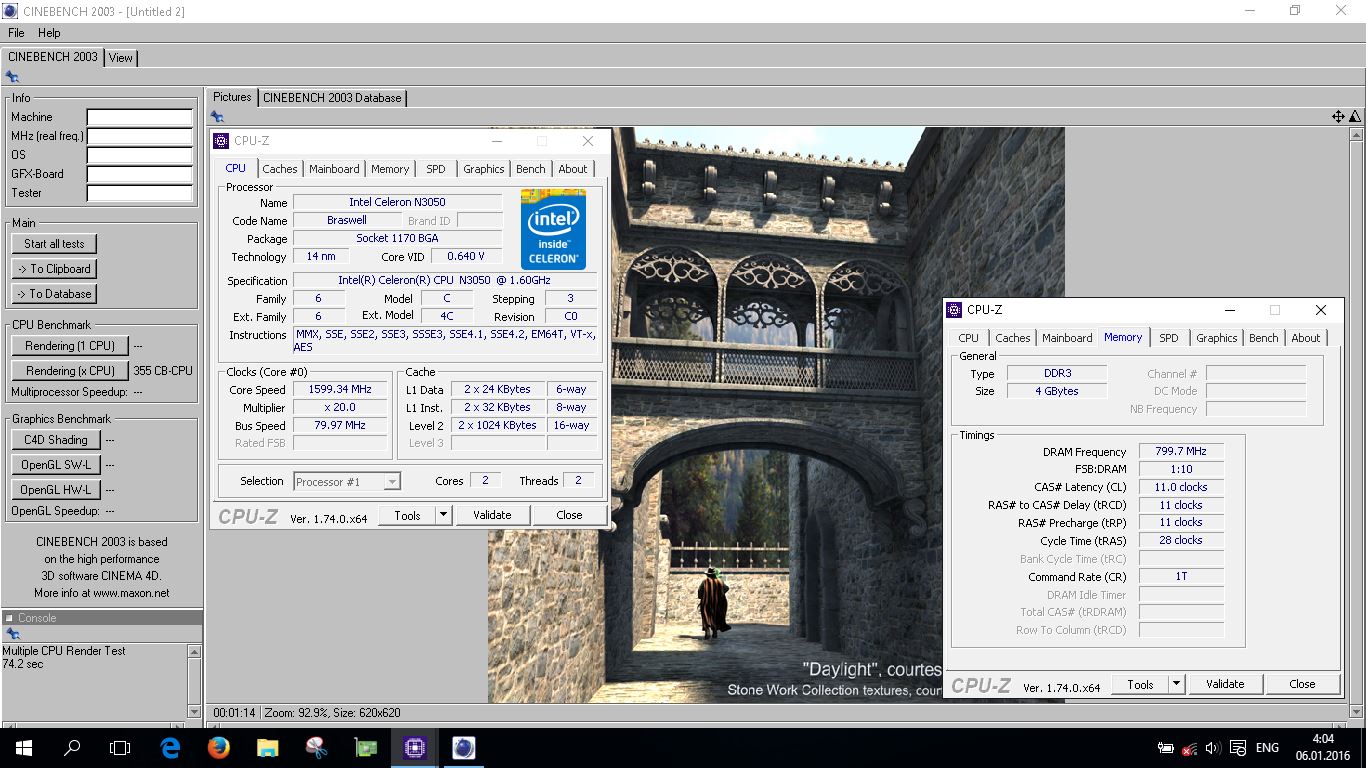Launch Microsoft Edge from the taskbar
Screen dimensions: 1366x768
170,747
